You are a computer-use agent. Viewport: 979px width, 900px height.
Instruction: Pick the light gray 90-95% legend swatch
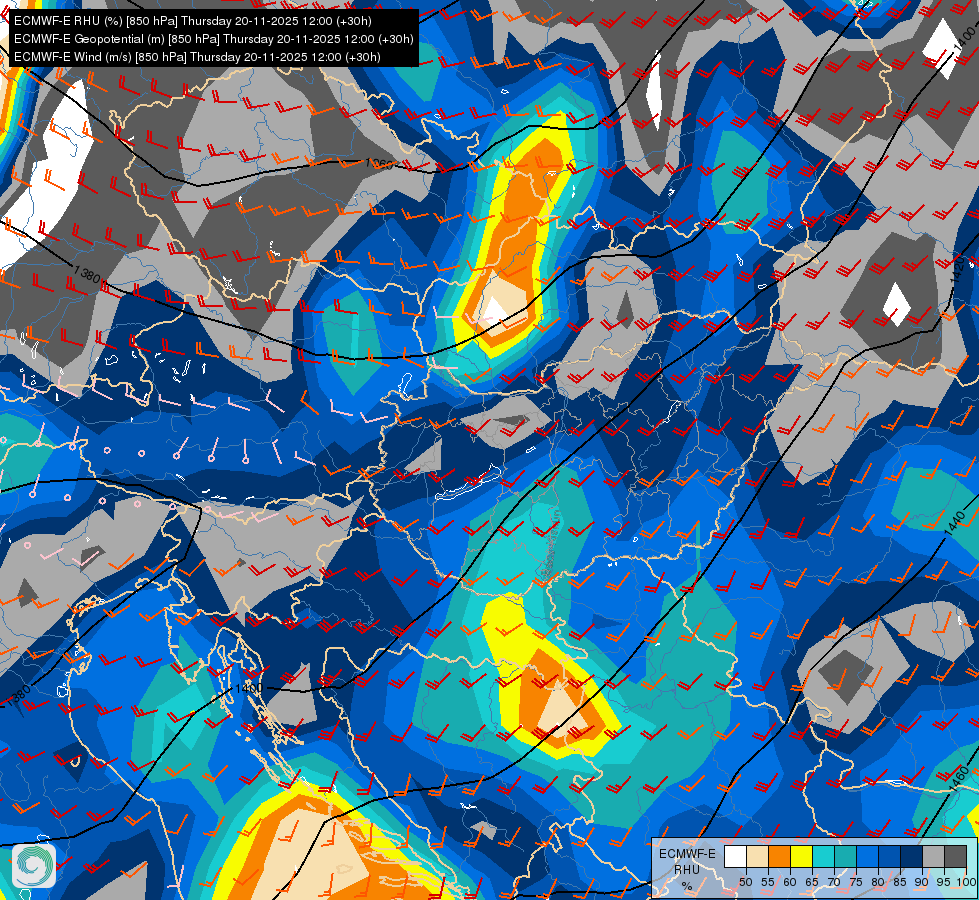point(933,856)
